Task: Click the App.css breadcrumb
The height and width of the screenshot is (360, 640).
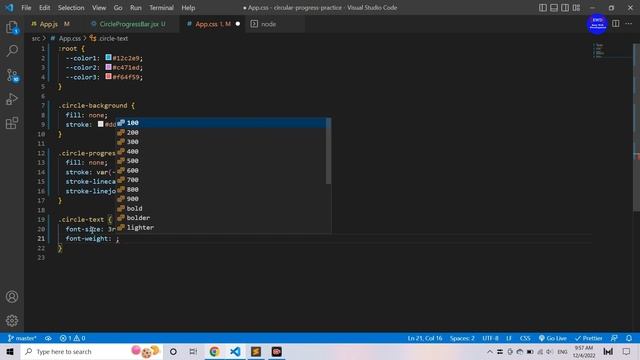Action: [x=70, y=38]
